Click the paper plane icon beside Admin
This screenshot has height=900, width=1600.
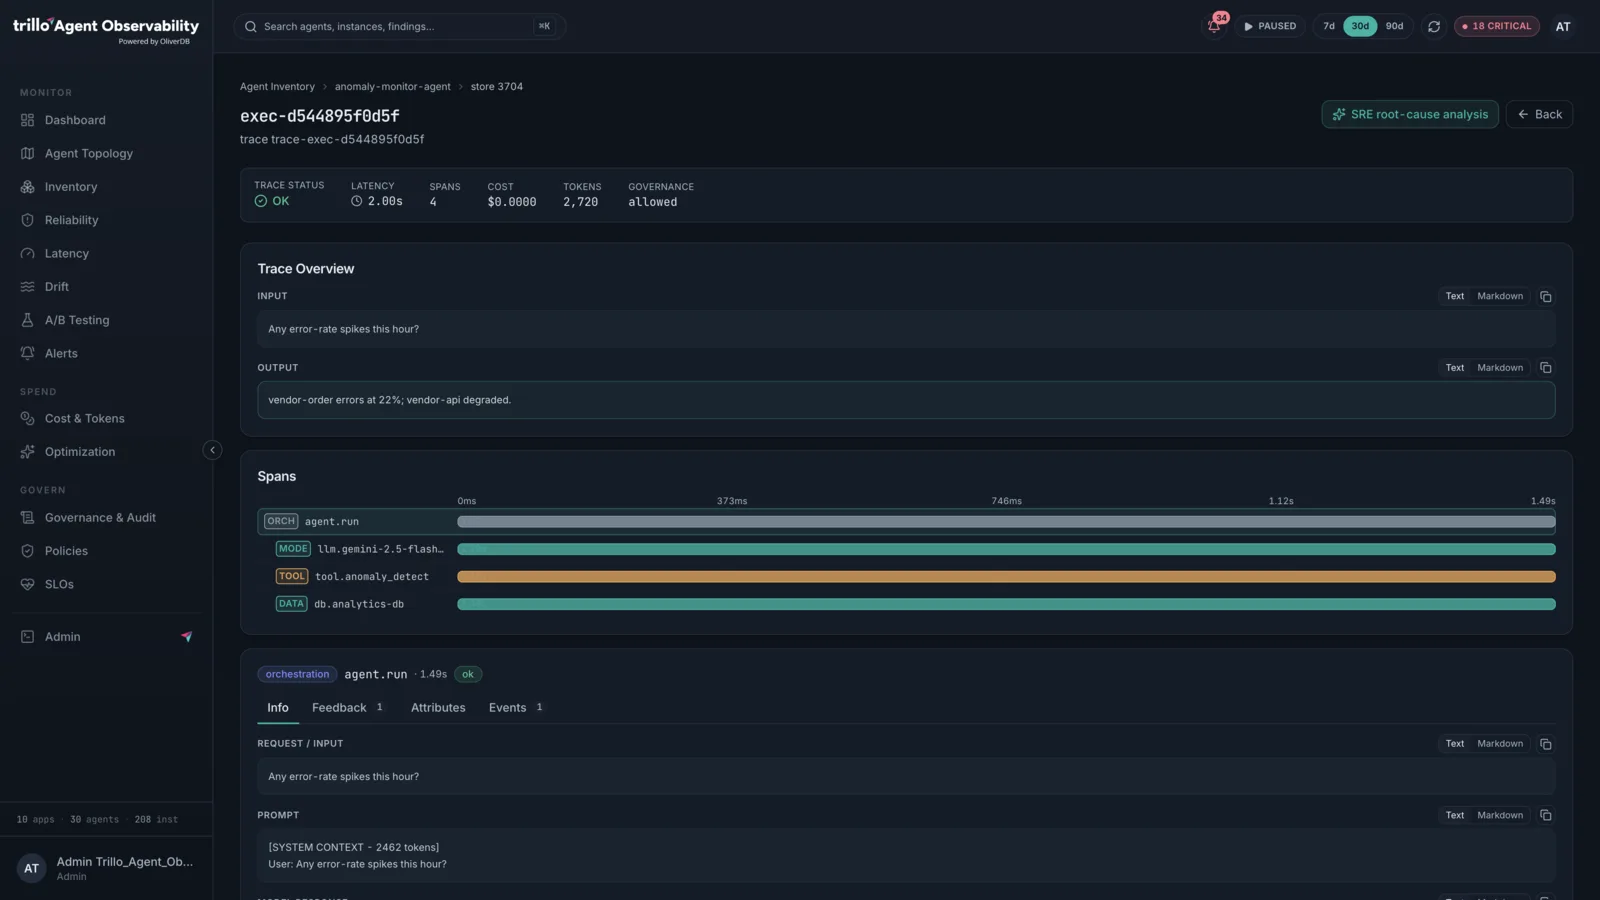click(186, 637)
